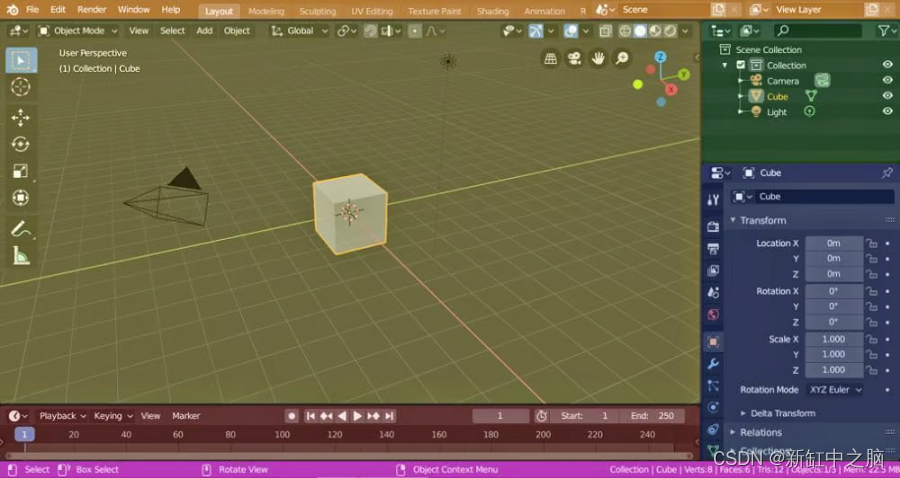Jump to the first frame

click(311, 416)
